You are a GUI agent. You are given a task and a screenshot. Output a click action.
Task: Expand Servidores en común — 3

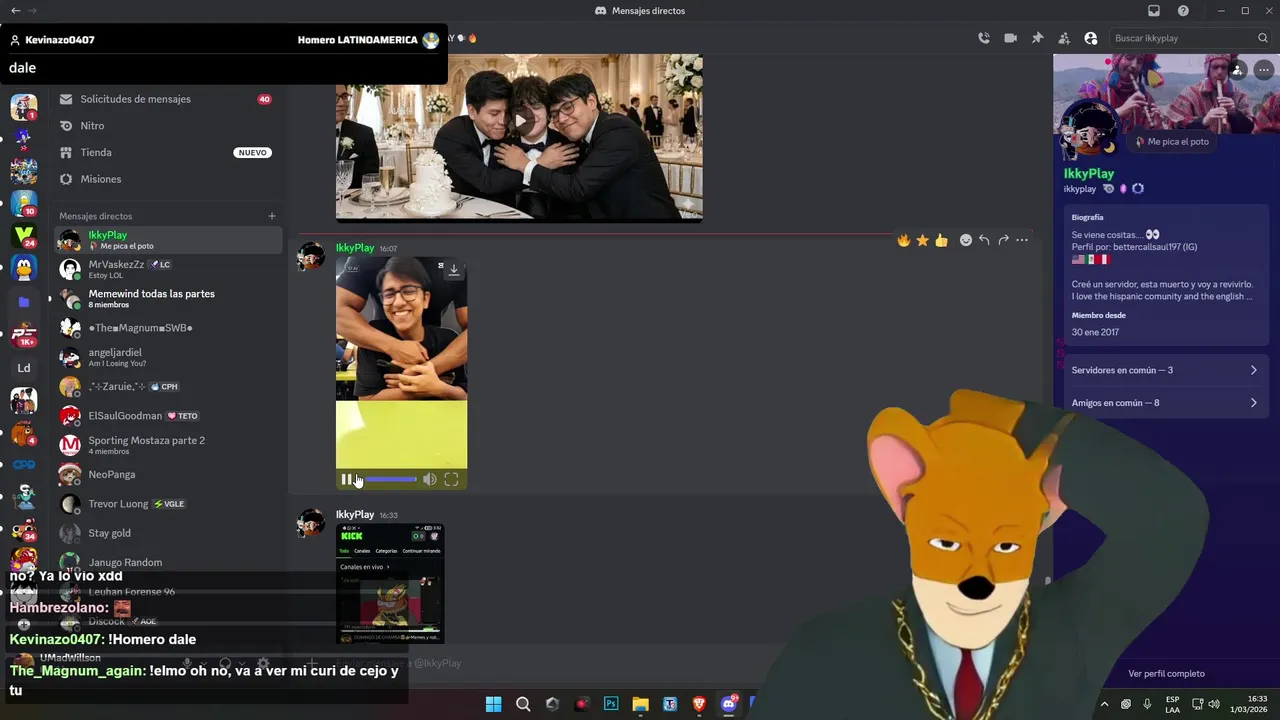point(1165,370)
